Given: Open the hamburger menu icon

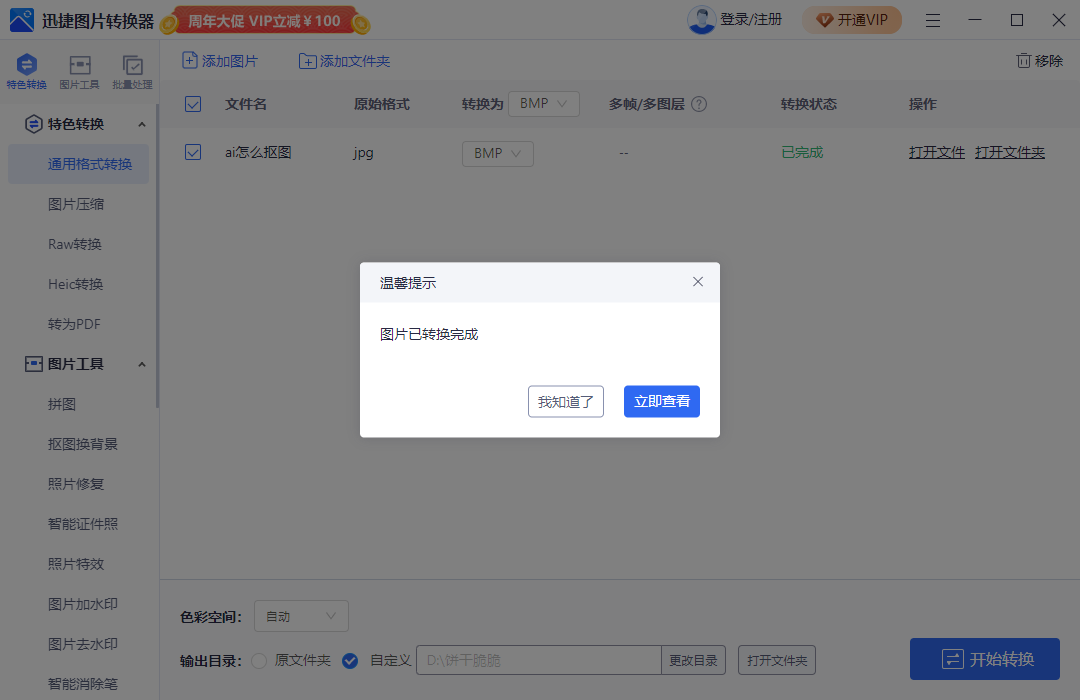Looking at the screenshot, I should pos(933,21).
